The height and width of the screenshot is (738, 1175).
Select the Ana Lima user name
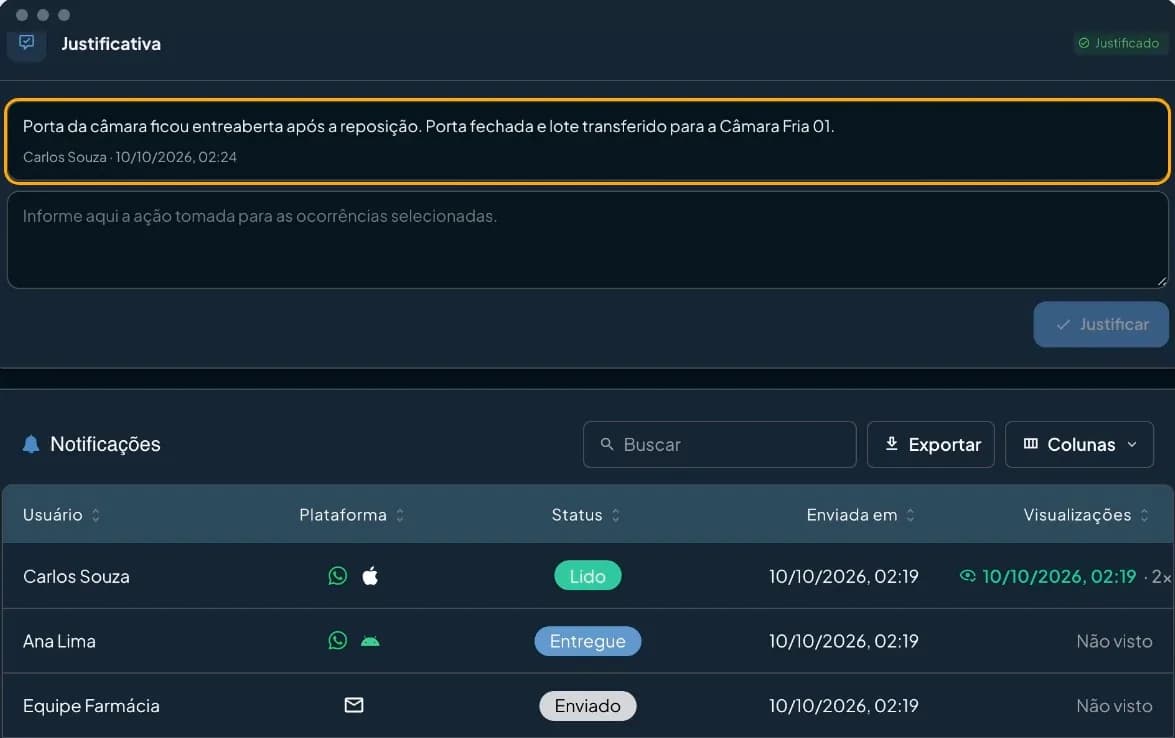click(59, 641)
